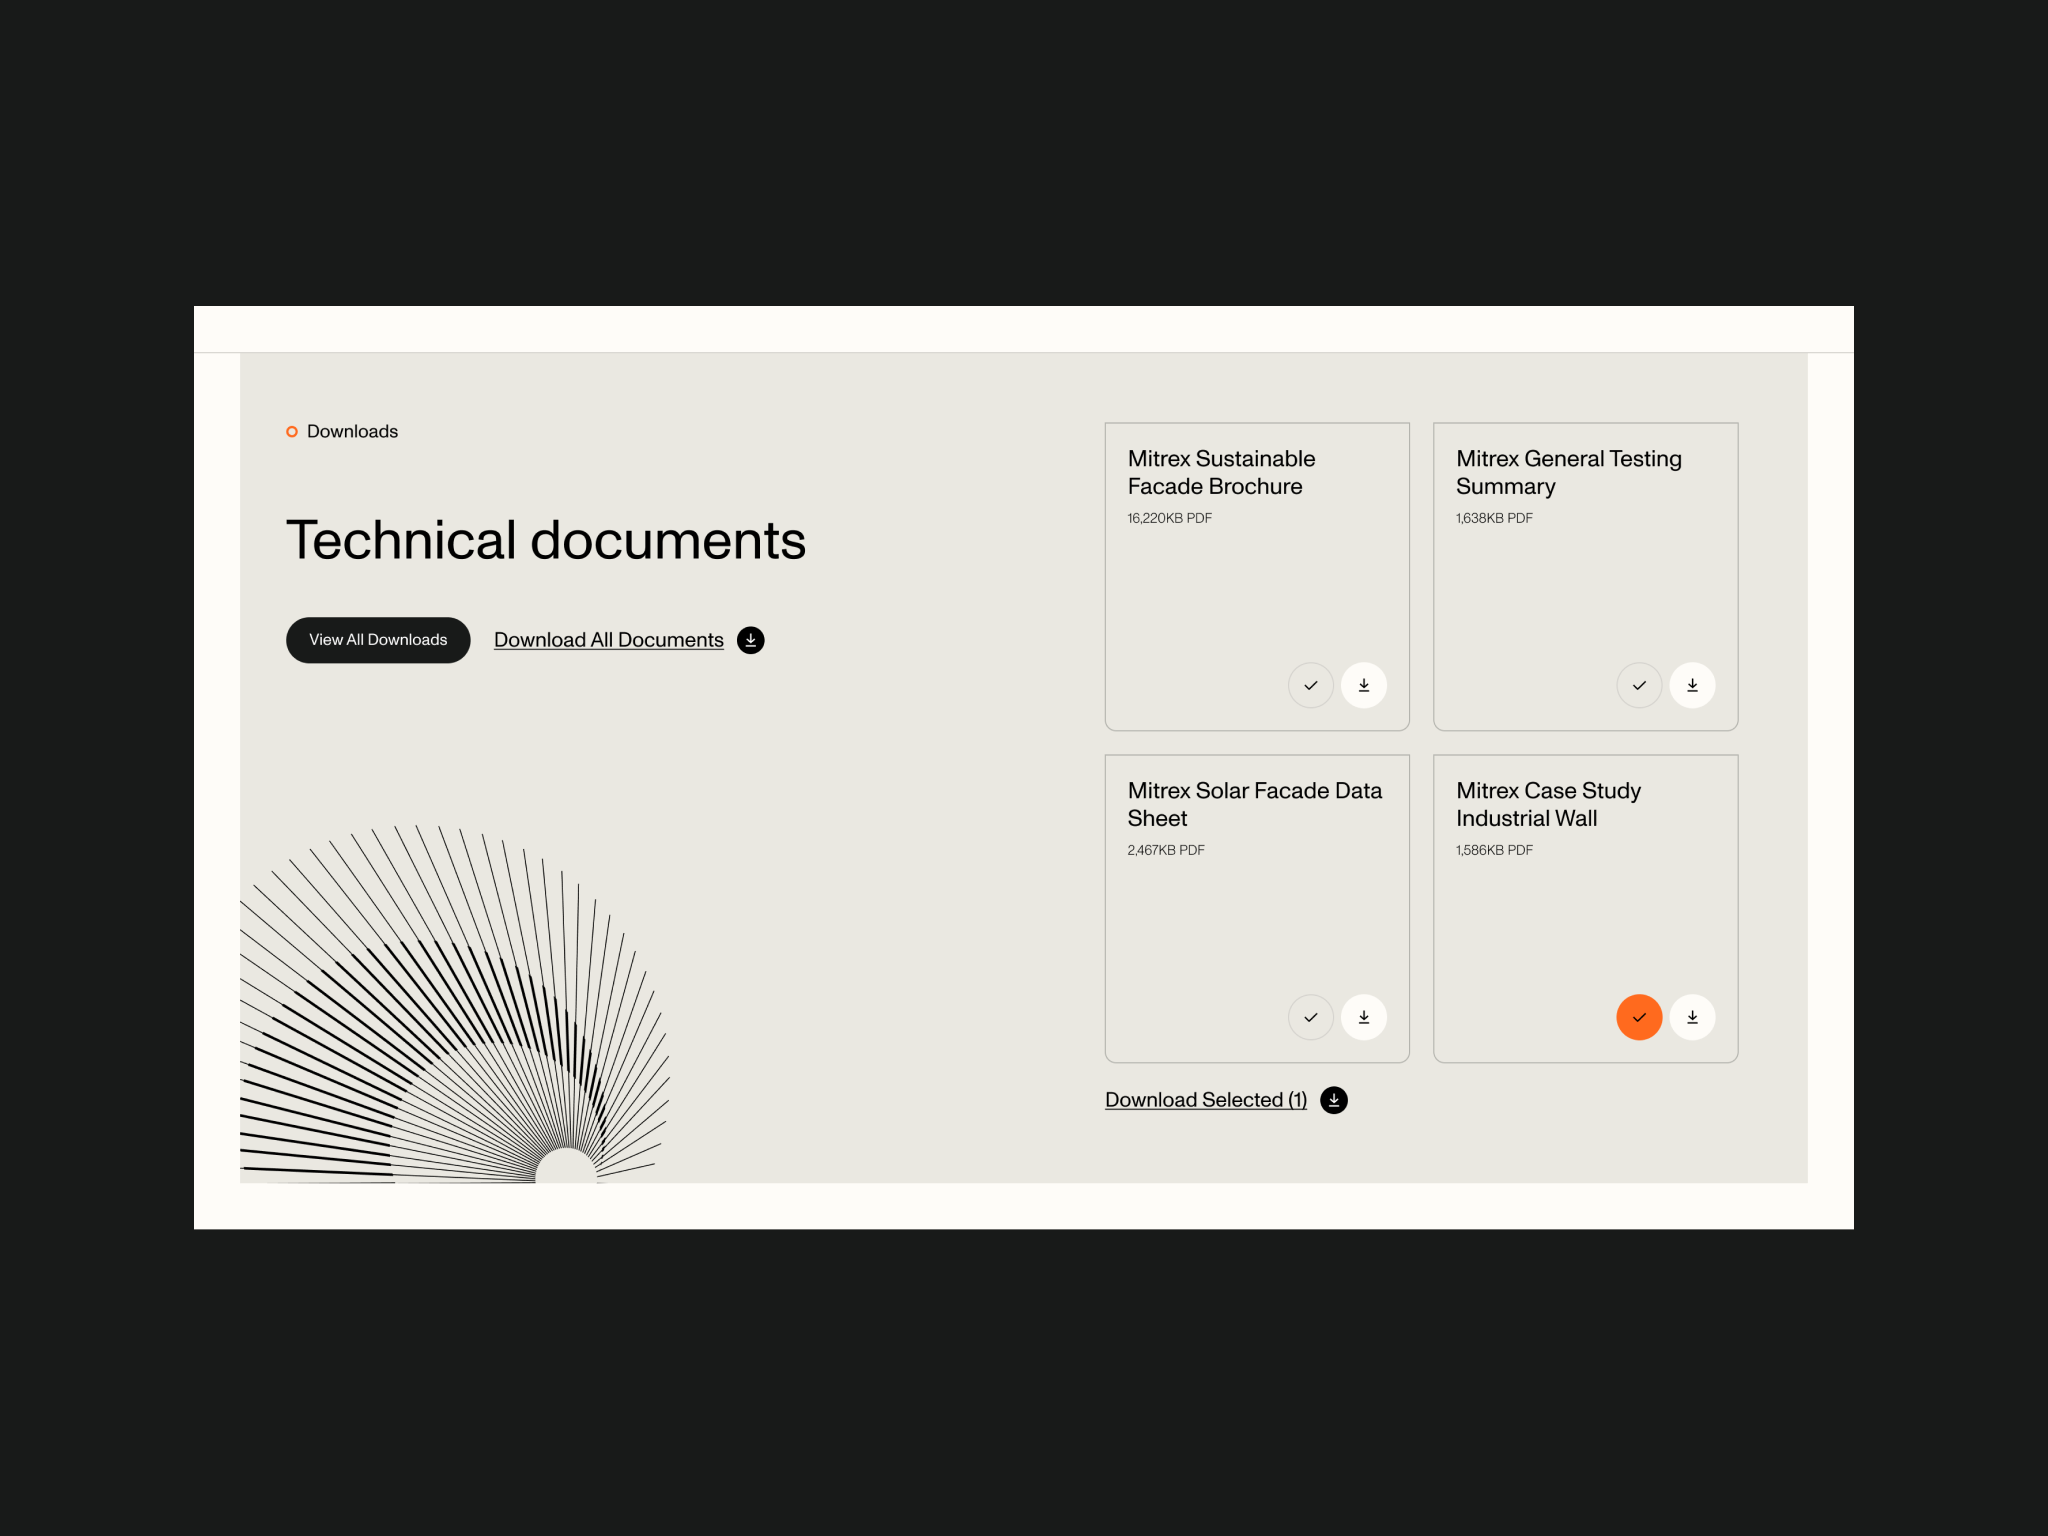
Task: Click the orange circle beside Downloads
Action: point(292,432)
